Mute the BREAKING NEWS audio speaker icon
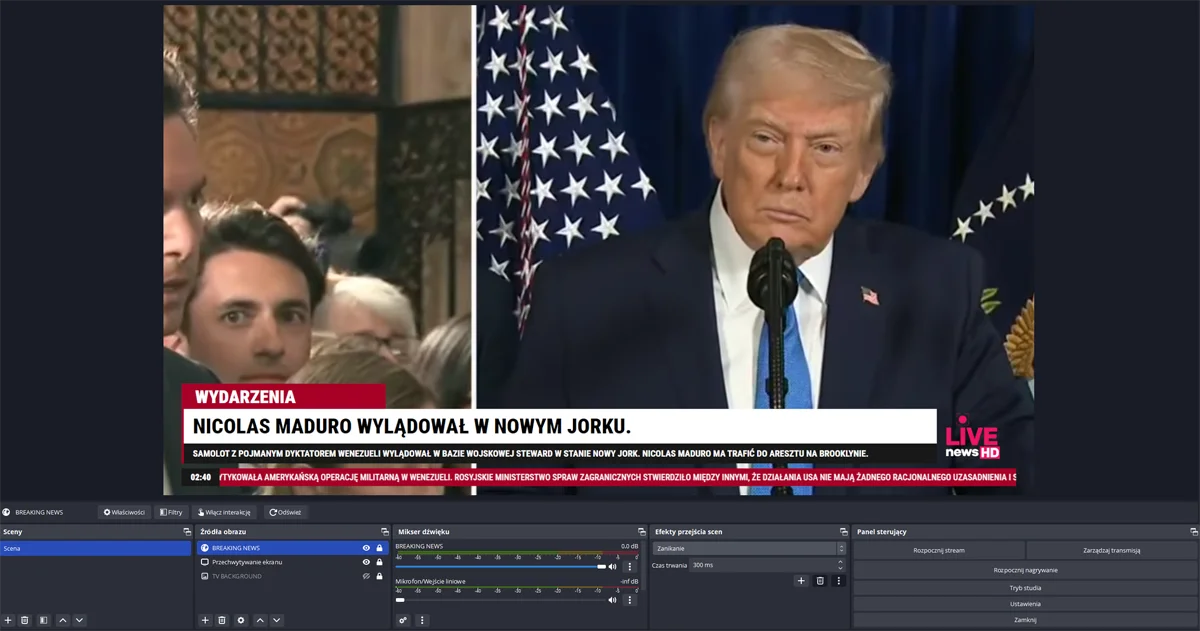Viewport: 1200px width, 631px height. 612,567
